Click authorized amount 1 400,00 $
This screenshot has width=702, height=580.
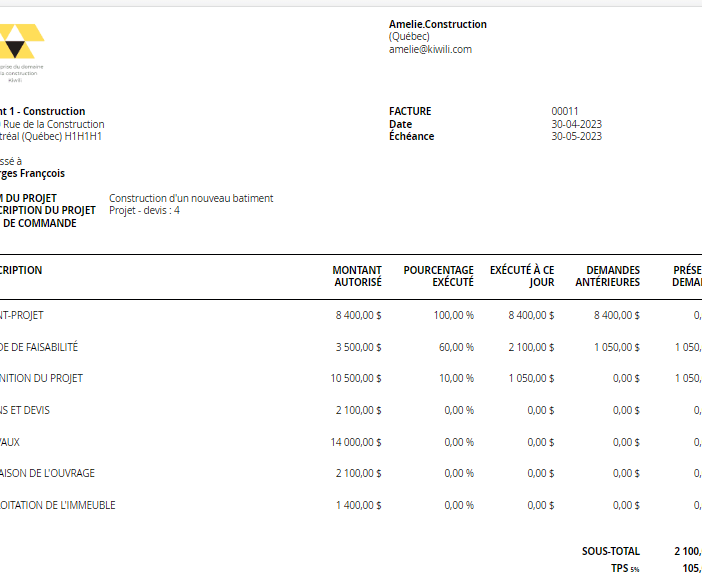[x=359, y=505]
